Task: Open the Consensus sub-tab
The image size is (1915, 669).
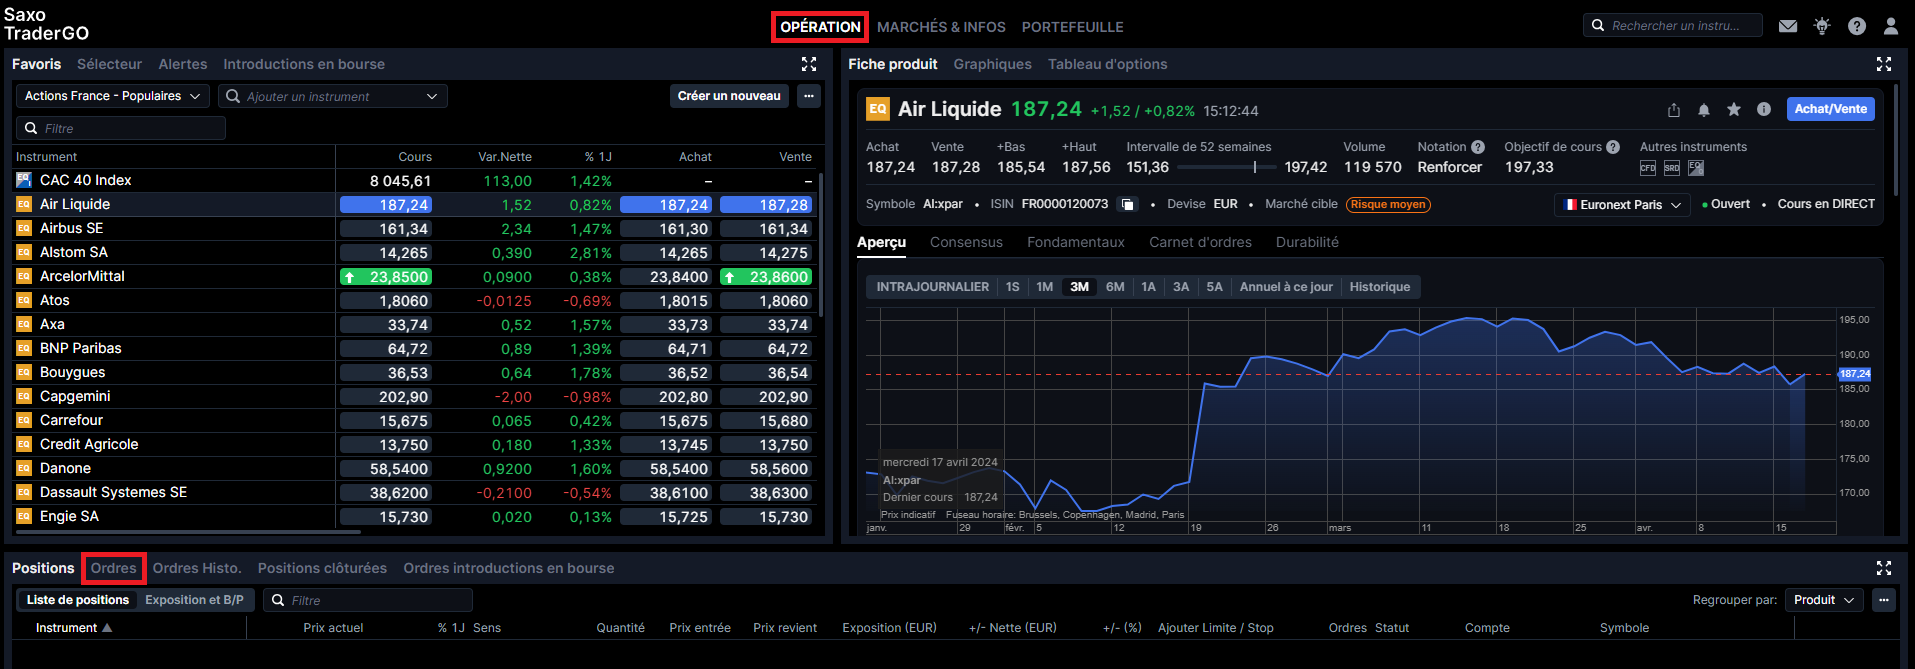Action: tap(966, 242)
